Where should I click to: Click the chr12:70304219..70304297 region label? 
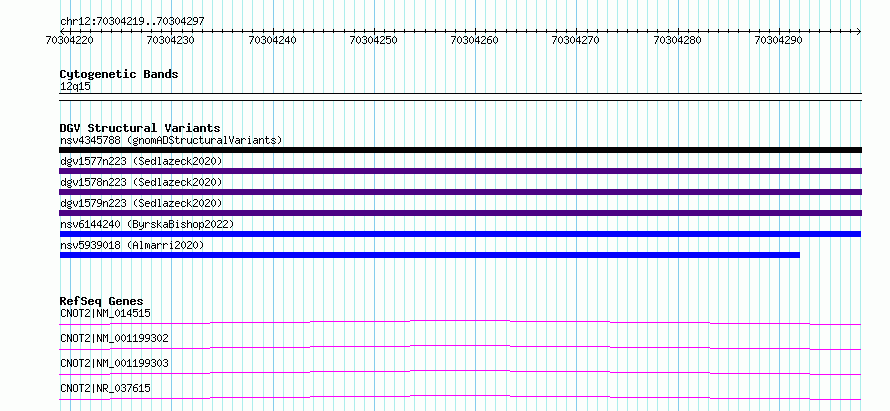coord(132,22)
